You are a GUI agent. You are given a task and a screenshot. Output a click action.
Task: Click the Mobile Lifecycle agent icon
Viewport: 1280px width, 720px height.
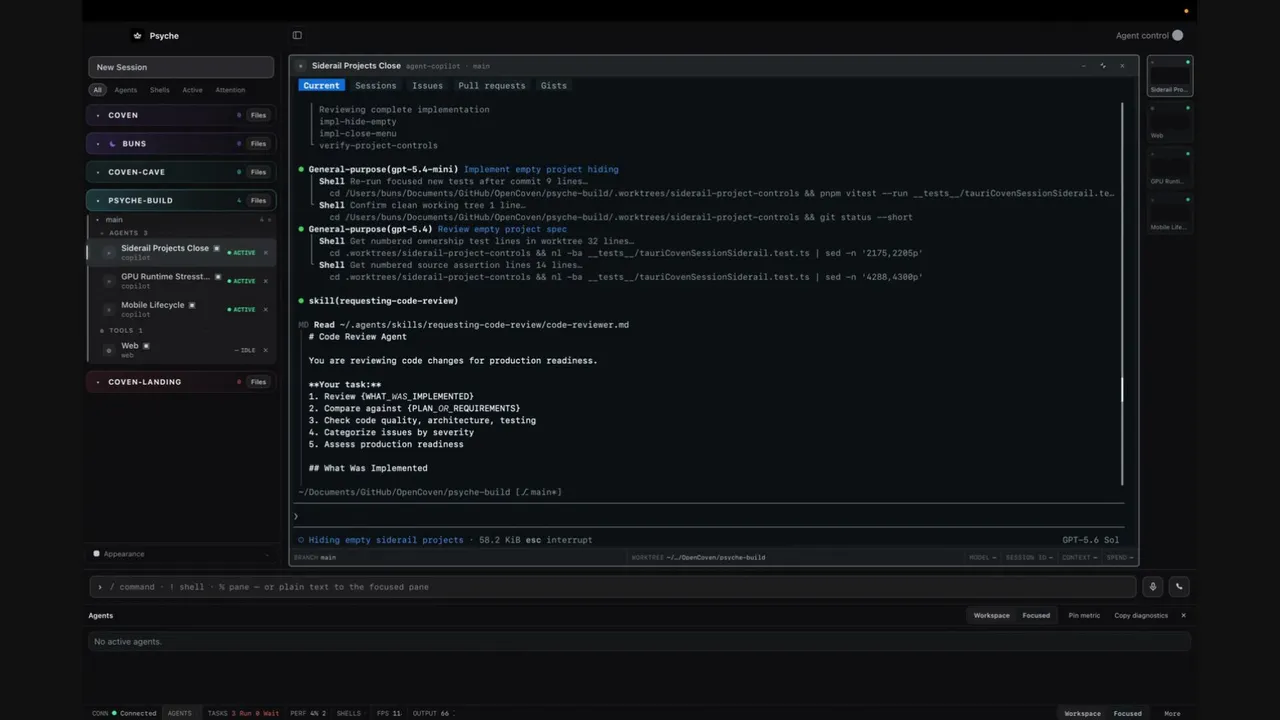tap(109, 309)
